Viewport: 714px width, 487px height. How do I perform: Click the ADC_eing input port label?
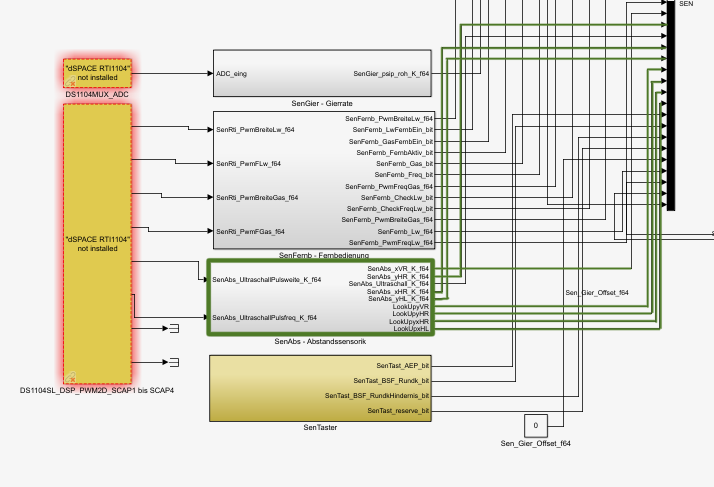pyautogui.click(x=232, y=73)
